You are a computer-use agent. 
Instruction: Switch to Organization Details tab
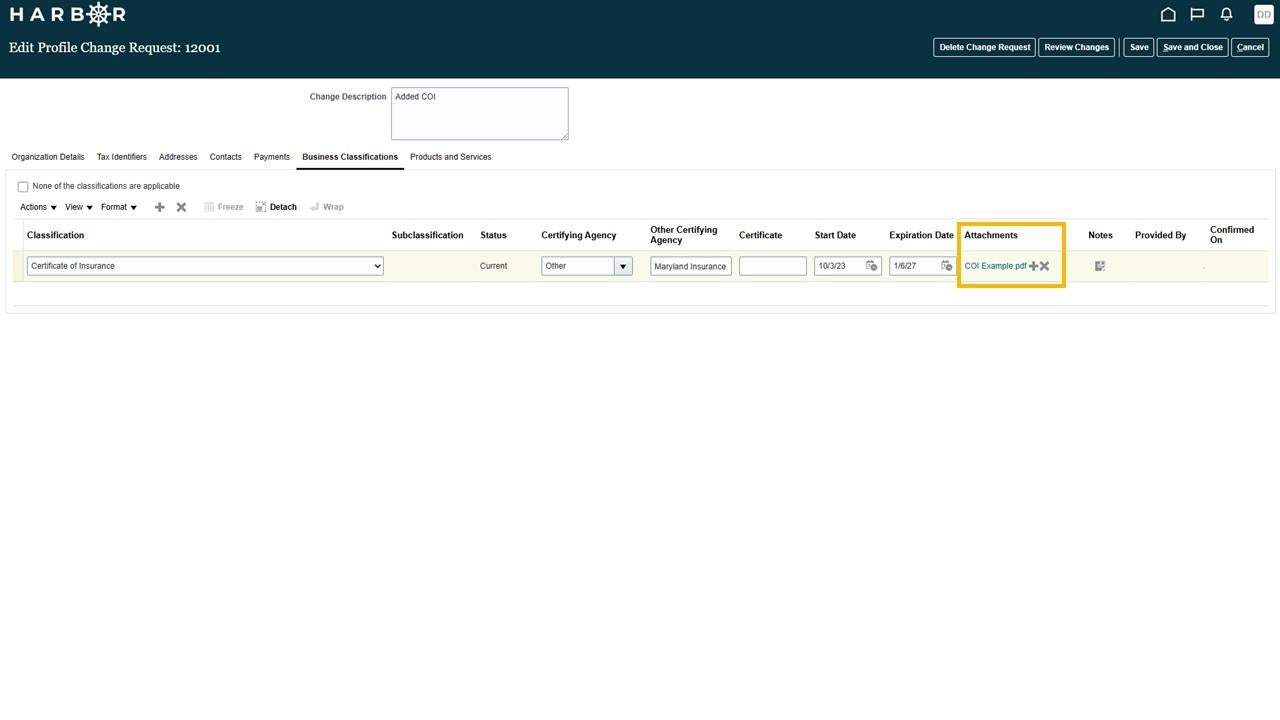48,157
